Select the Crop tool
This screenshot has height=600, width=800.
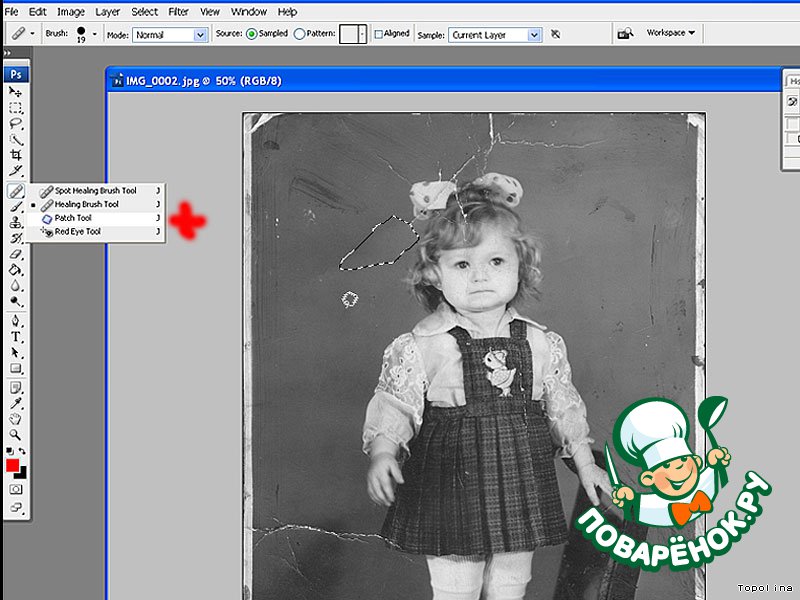point(16,156)
